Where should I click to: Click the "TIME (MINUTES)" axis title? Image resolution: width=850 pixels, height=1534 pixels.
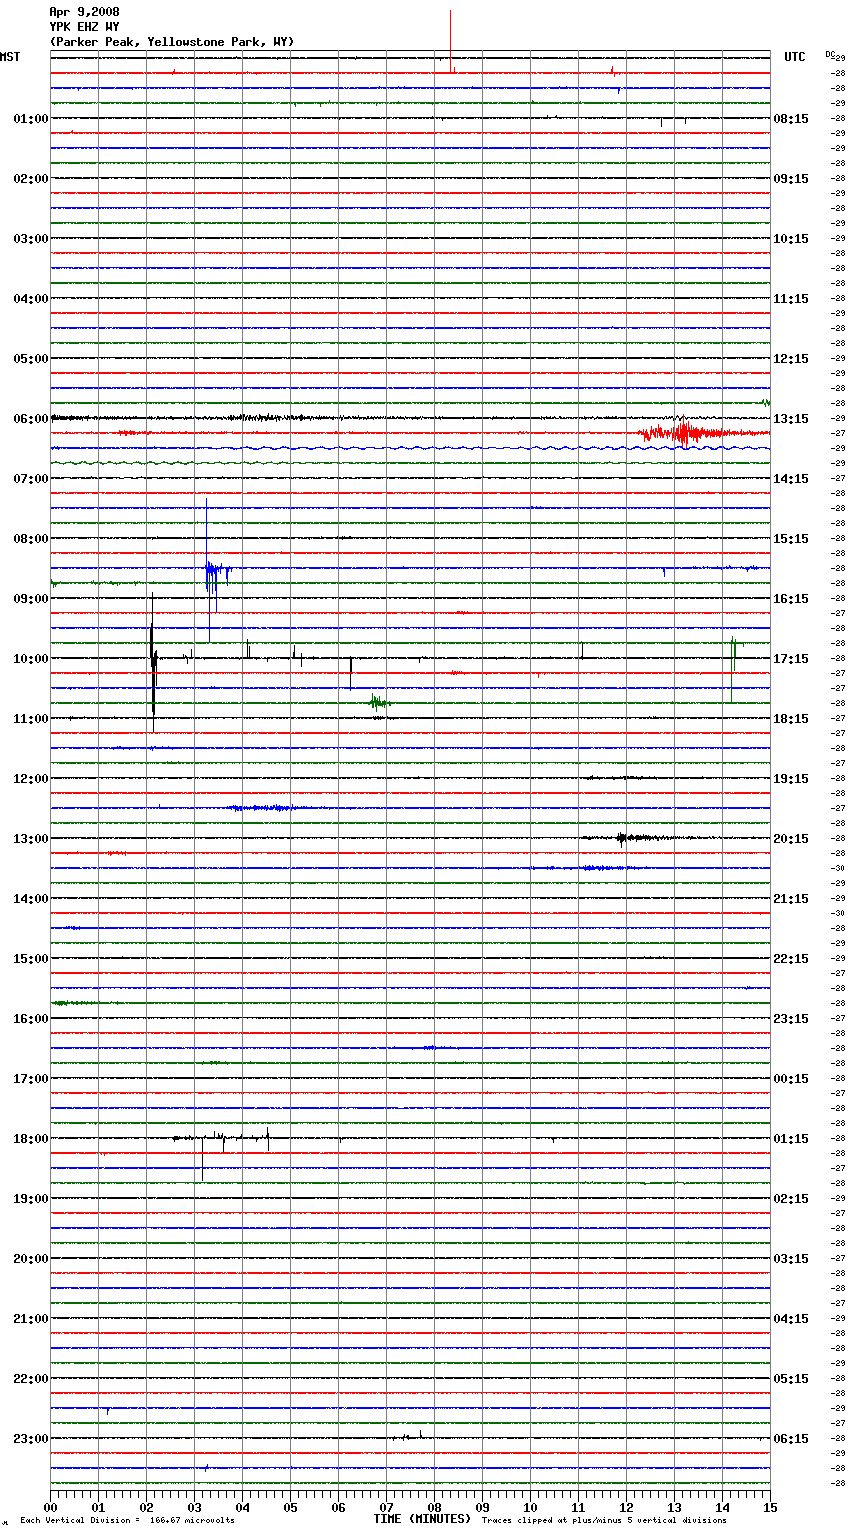click(422, 1519)
